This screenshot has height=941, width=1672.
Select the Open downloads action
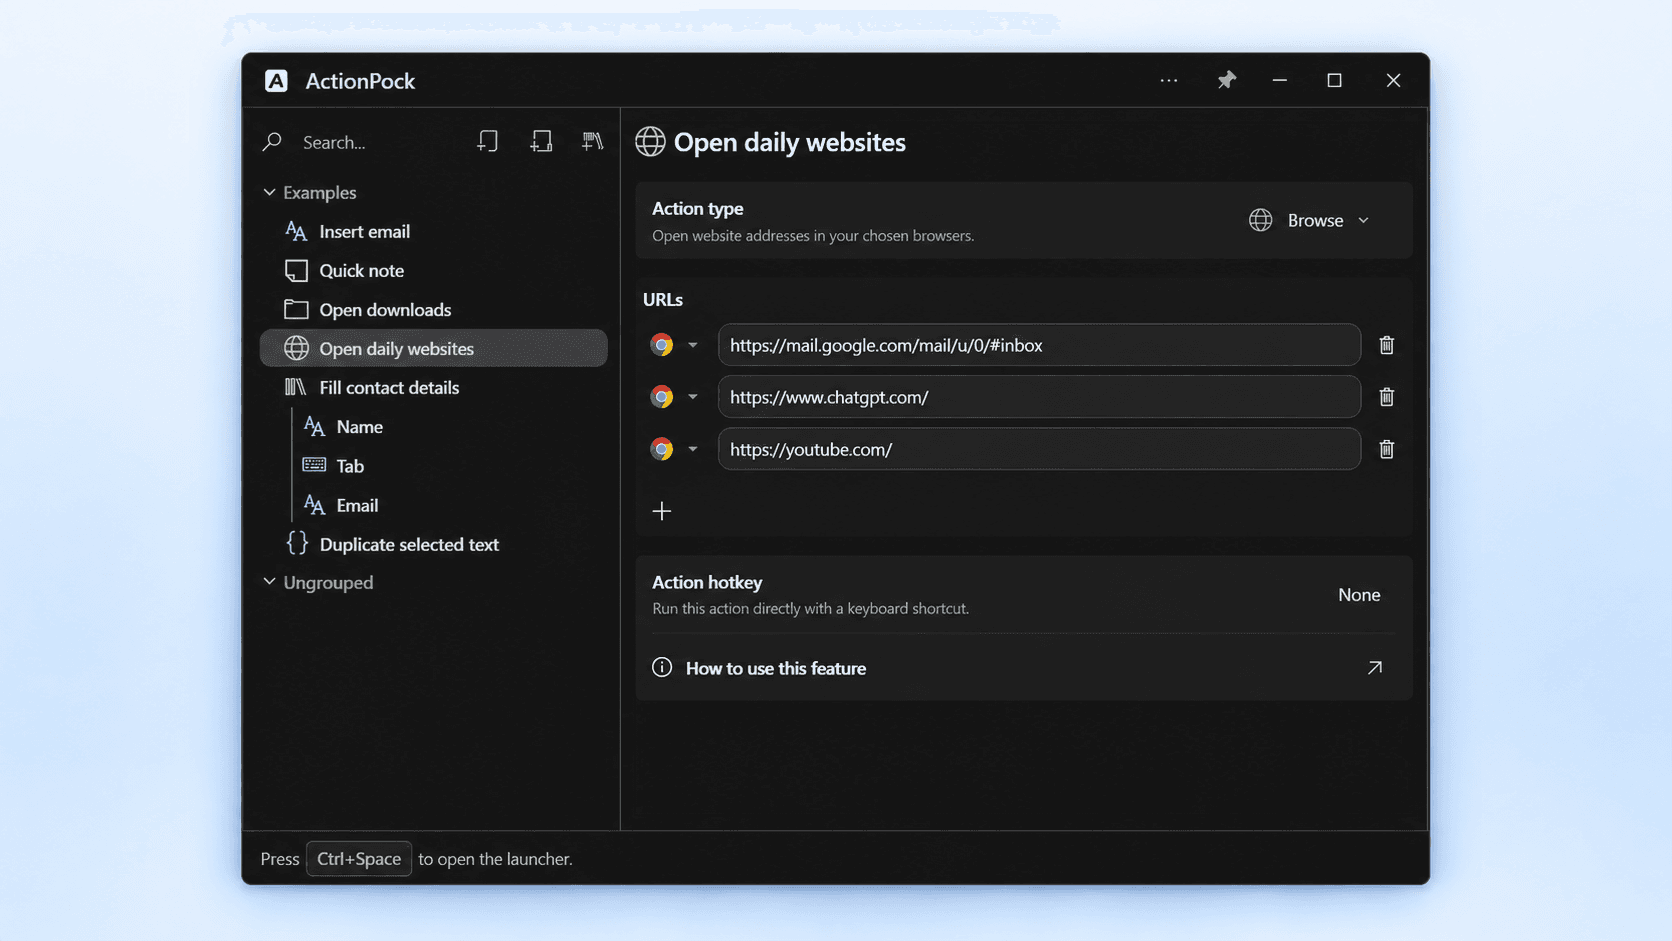tap(433, 310)
